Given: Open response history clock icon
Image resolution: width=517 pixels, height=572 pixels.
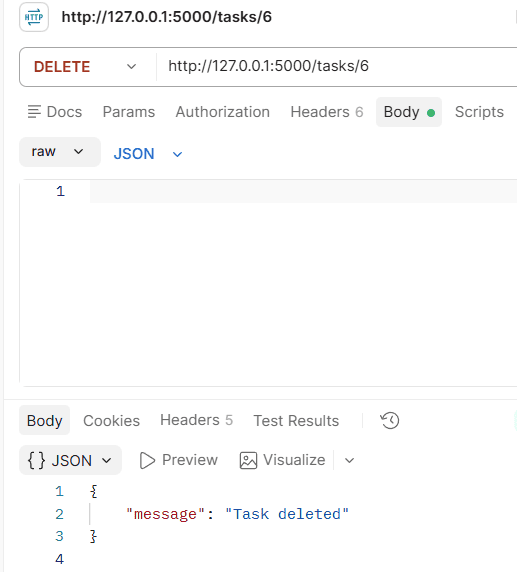Looking at the screenshot, I should click(390, 421).
